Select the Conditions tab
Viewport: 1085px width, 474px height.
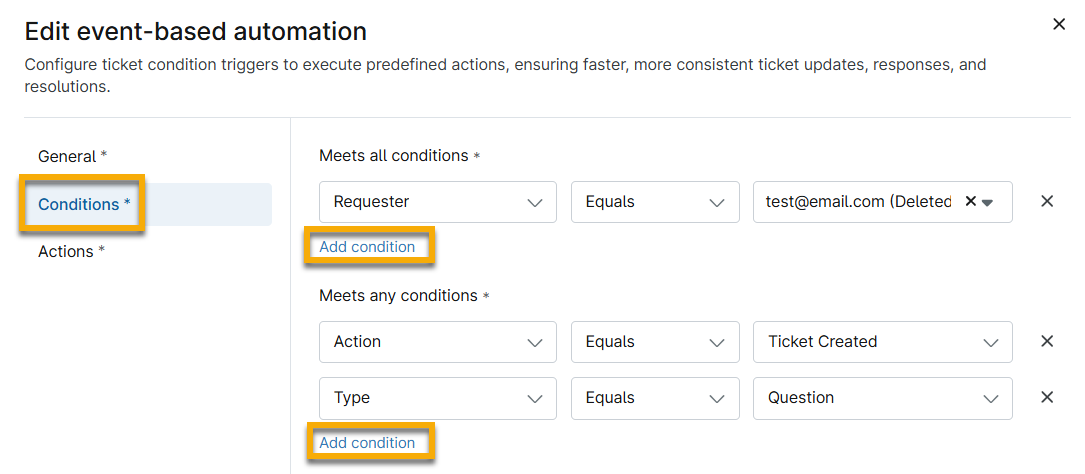(x=84, y=204)
